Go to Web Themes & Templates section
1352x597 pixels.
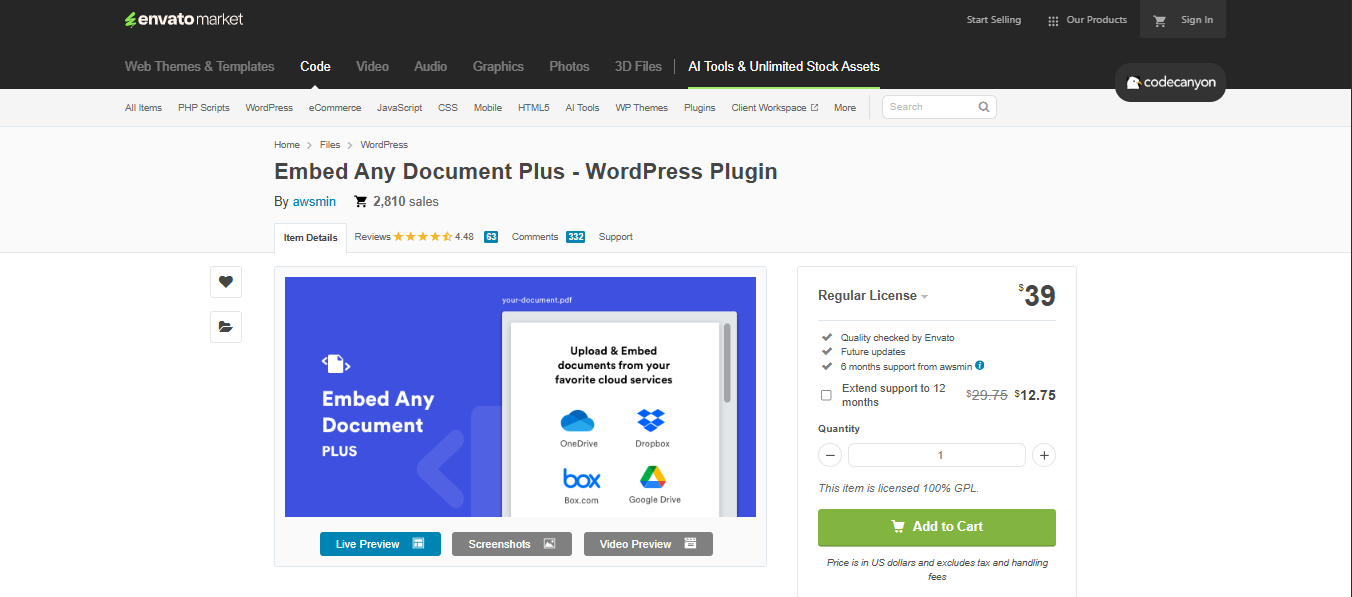pos(200,66)
